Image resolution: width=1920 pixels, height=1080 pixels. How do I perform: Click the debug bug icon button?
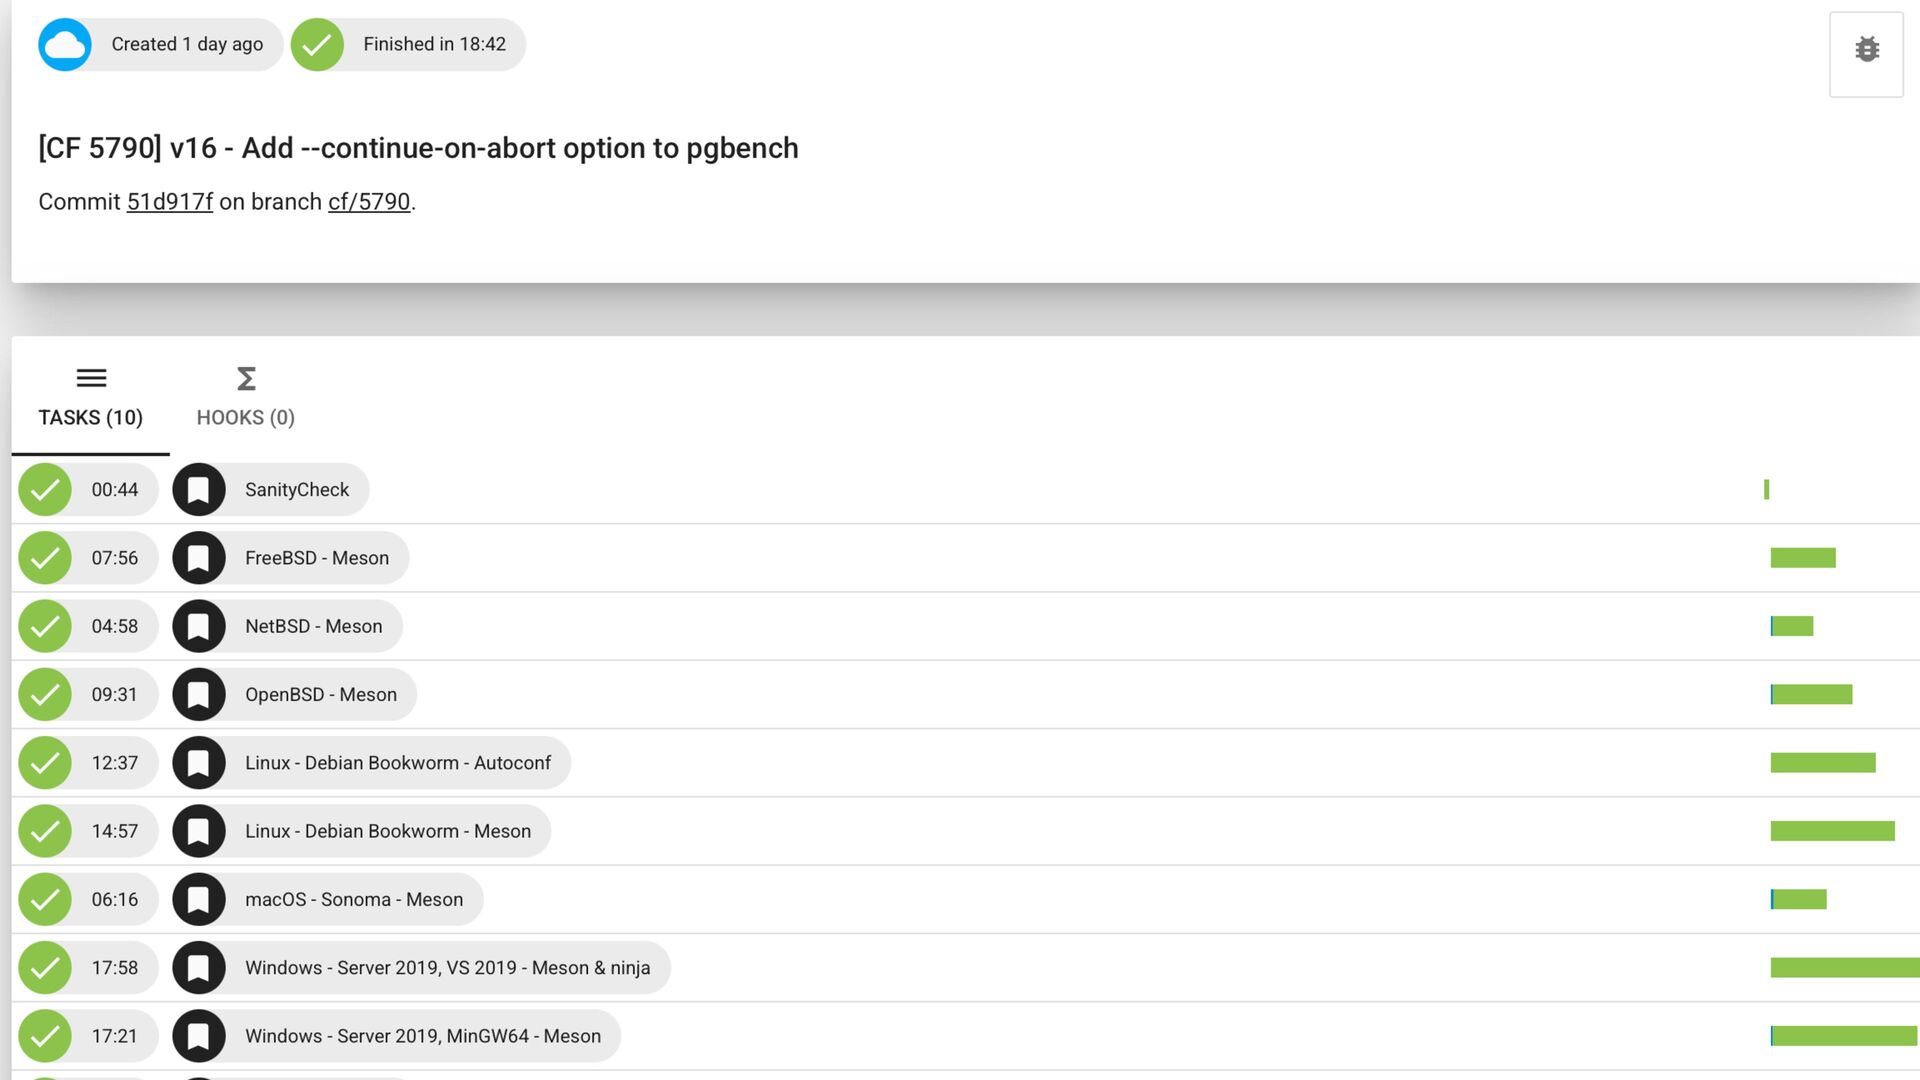pyautogui.click(x=1866, y=50)
